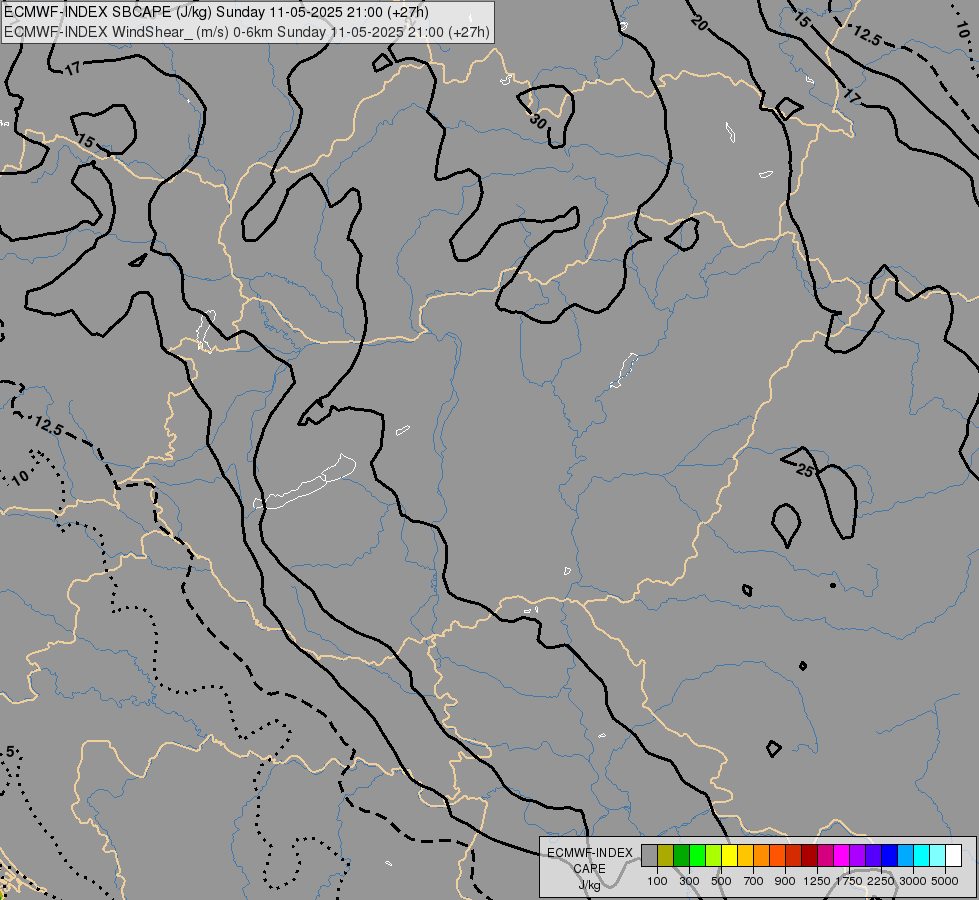Viewport: 979px width, 900px height.
Task: Click the ECMWF-INDEX WindShear title line
Action: pos(247,32)
